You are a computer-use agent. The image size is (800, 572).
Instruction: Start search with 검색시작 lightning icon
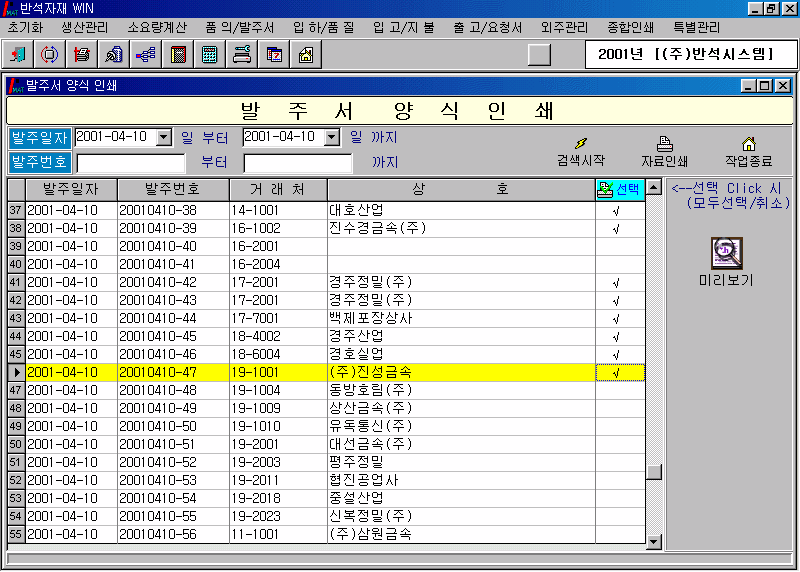[x=580, y=151]
